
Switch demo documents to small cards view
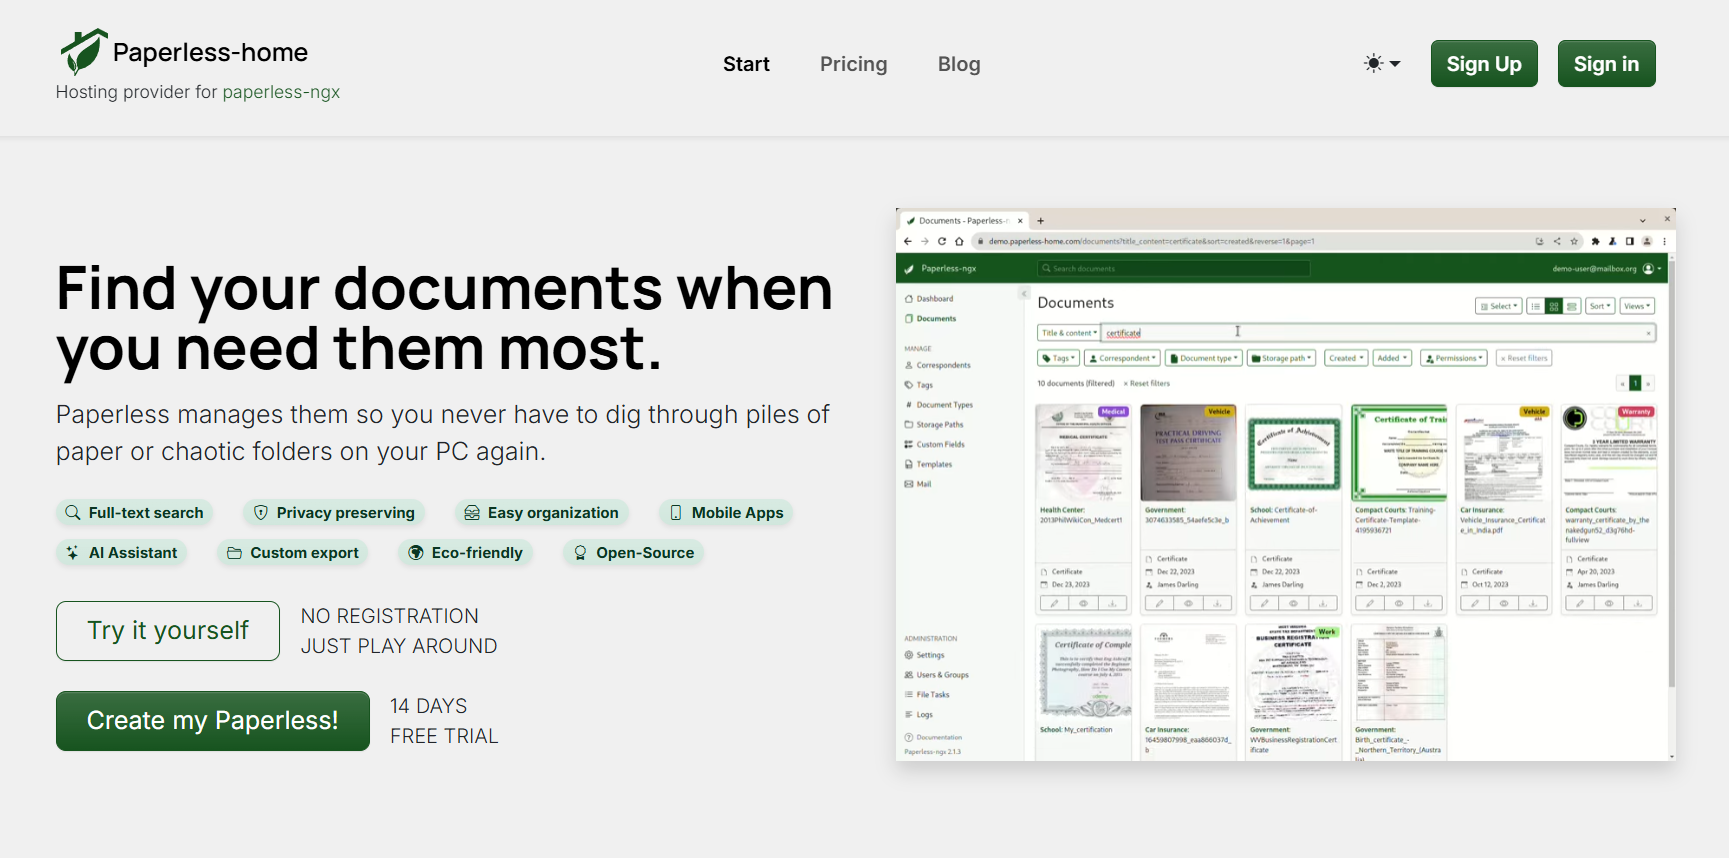(x=1554, y=306)
